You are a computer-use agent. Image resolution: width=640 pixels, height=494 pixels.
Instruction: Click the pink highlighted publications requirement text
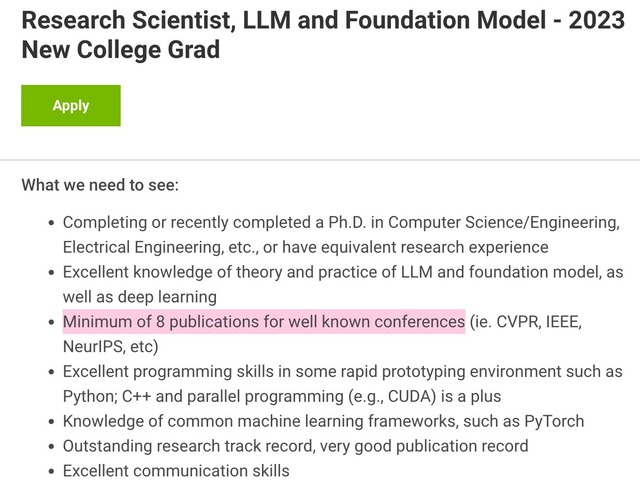[264, 322]
